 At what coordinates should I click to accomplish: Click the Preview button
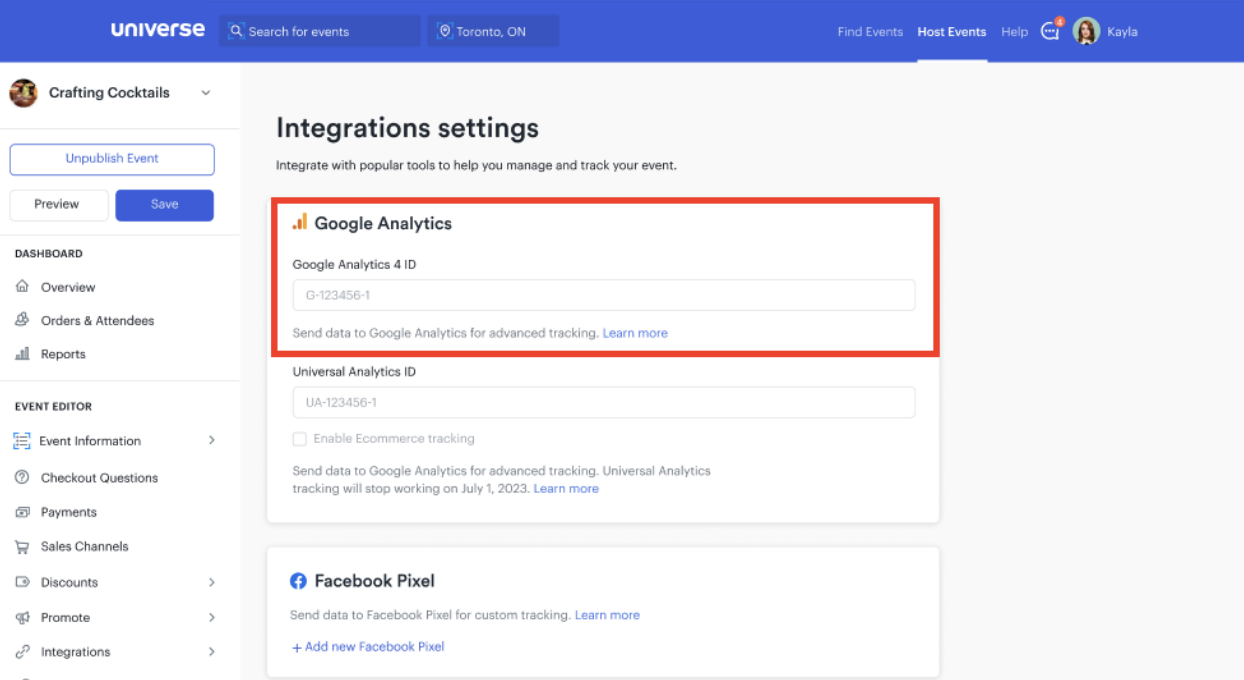tap(58, 205)
